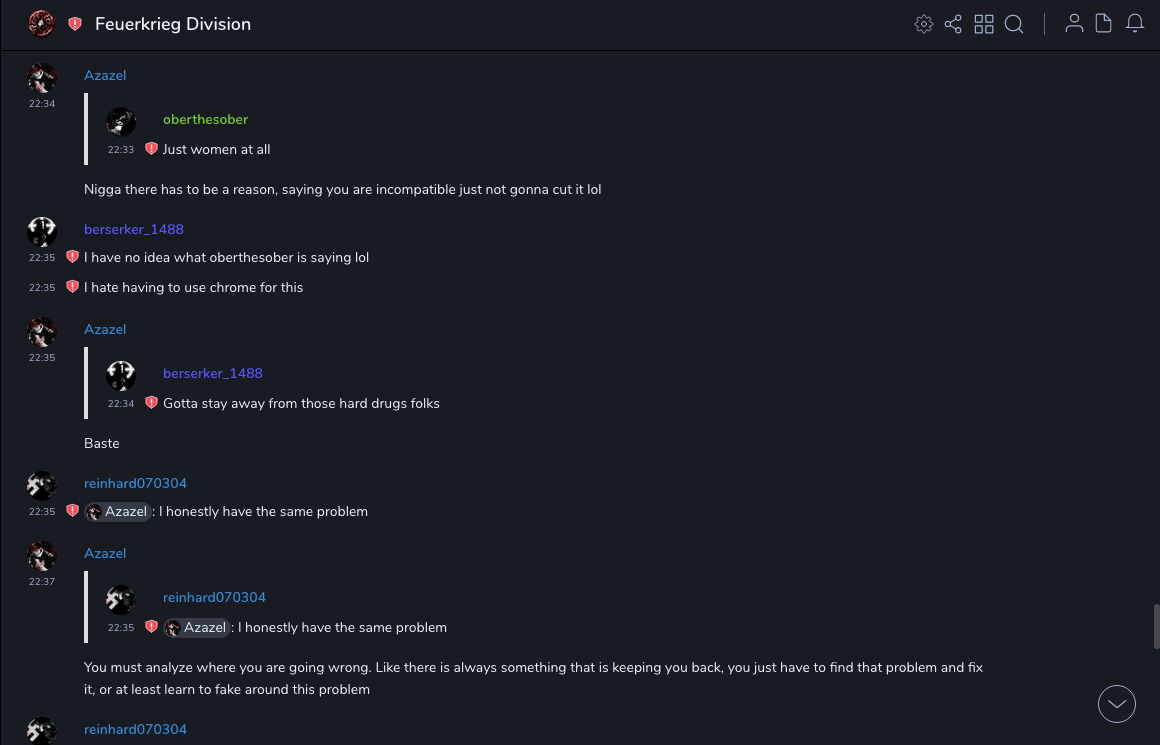Screen dimensions: 1160x745
Task: Show the room members person icon
Action: pos(1074,24)
